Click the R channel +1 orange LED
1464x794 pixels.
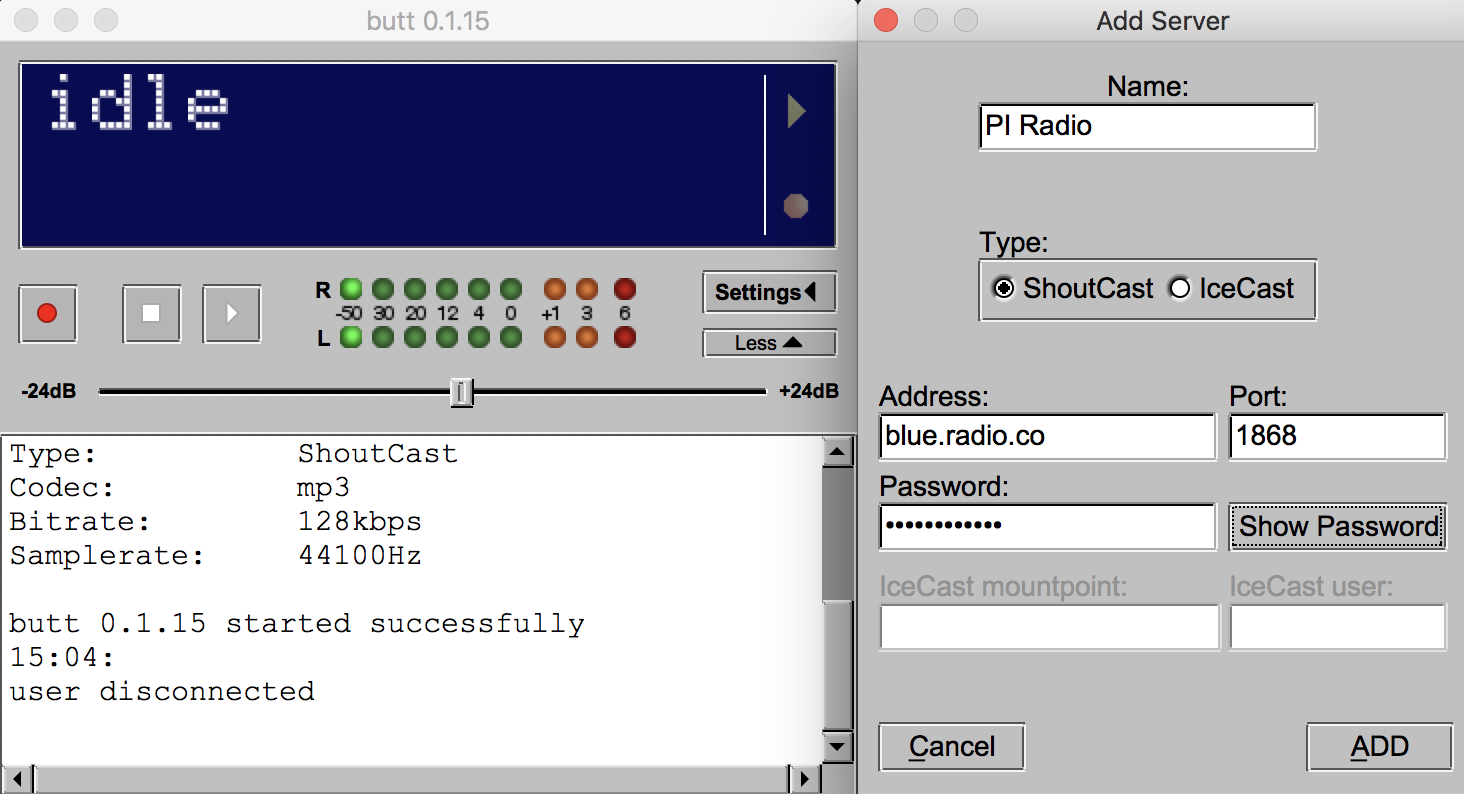554,290
